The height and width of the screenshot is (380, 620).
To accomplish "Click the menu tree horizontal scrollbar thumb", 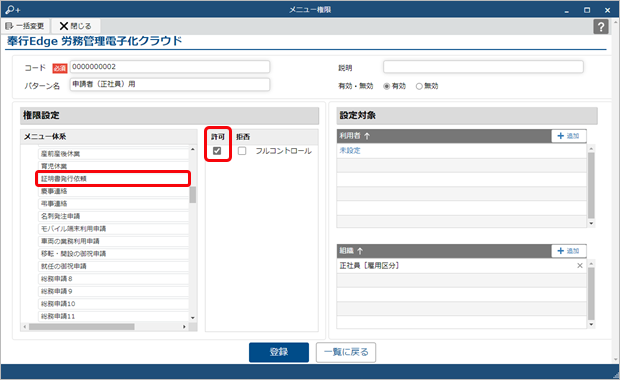I will [82, 327].
